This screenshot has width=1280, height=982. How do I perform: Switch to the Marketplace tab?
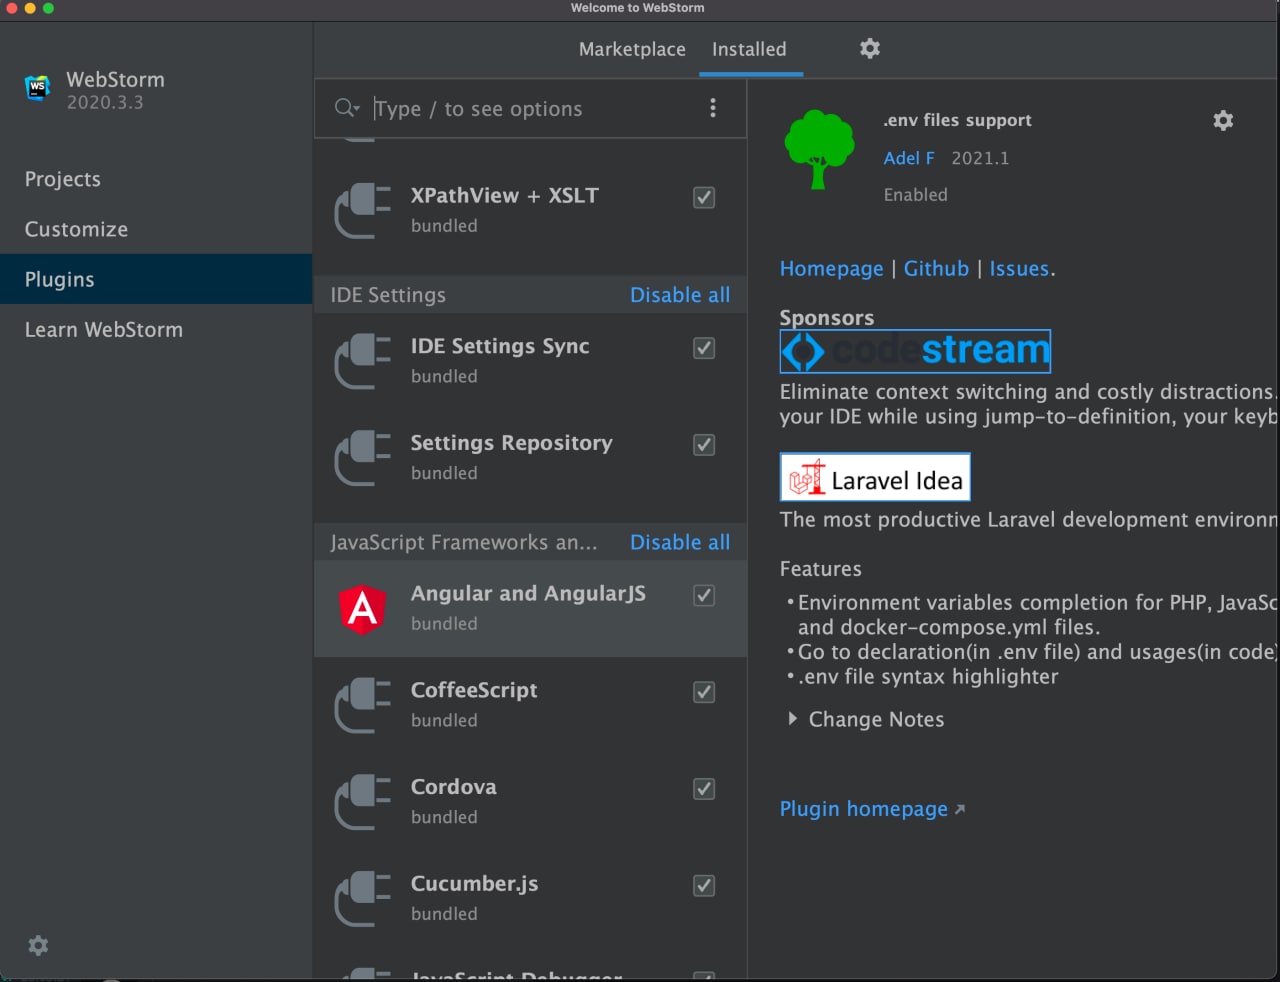(632, 49)
